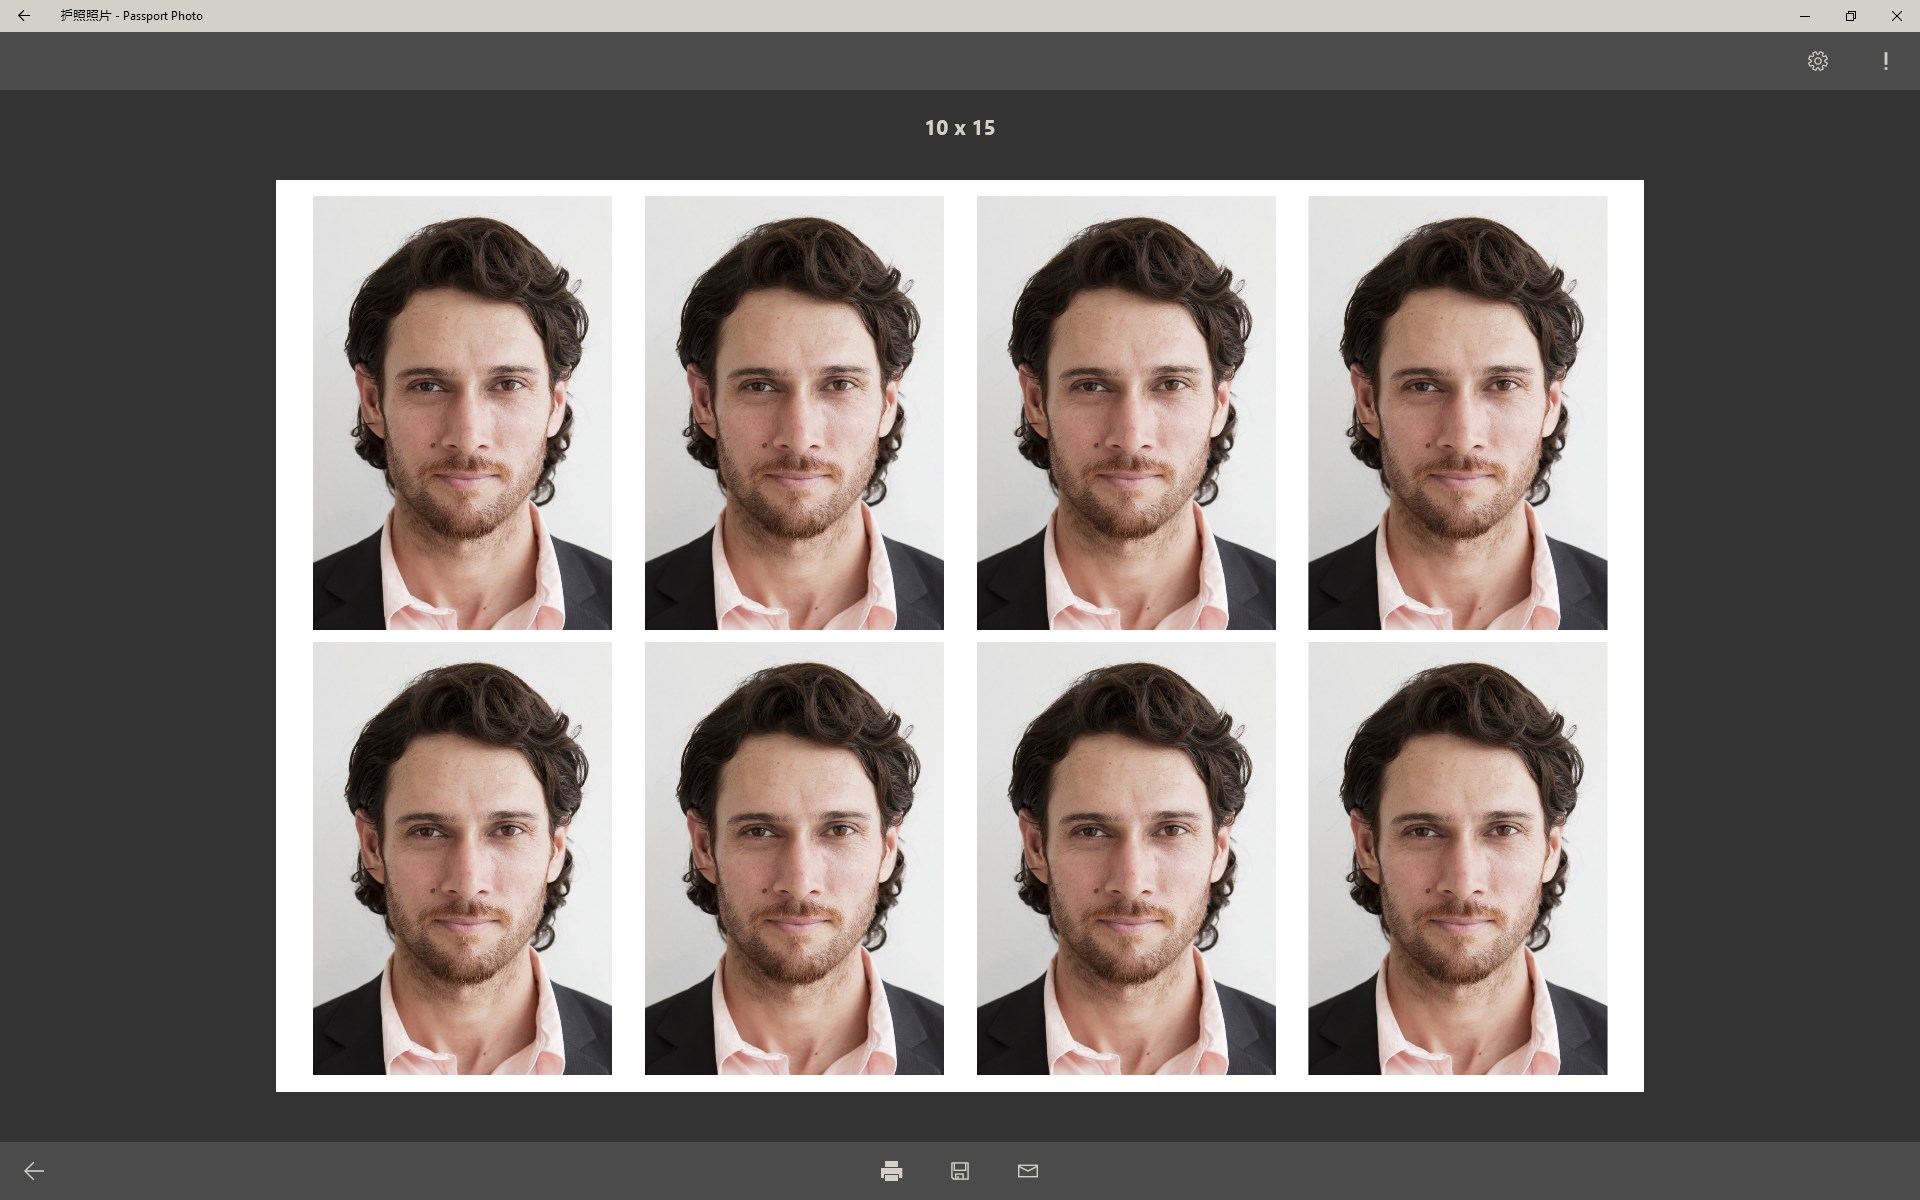This screenshot has width=1920, height=1200.
Task: Click the 10 x 15 size heading
Action: point(959,128)
